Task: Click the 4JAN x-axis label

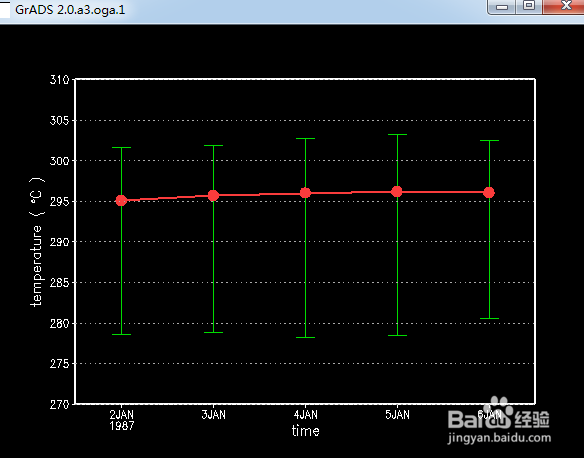Action: 305,414
